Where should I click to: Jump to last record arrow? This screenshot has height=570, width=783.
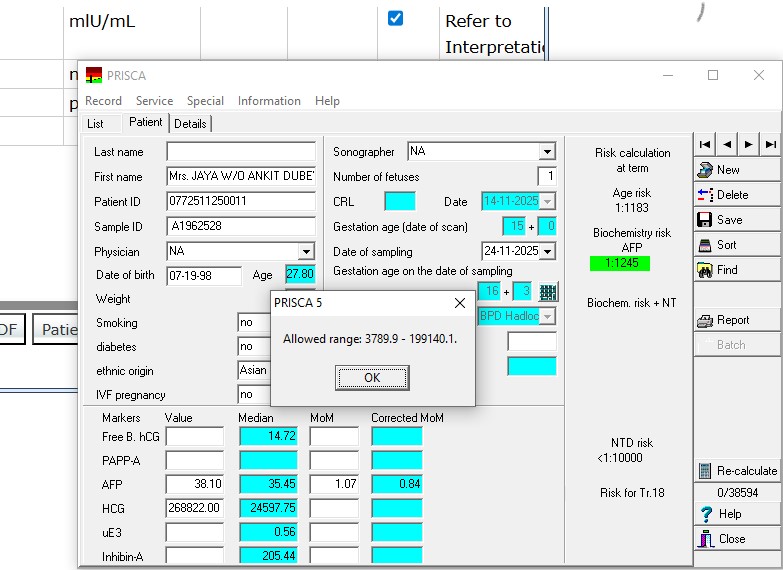(770, 145)
